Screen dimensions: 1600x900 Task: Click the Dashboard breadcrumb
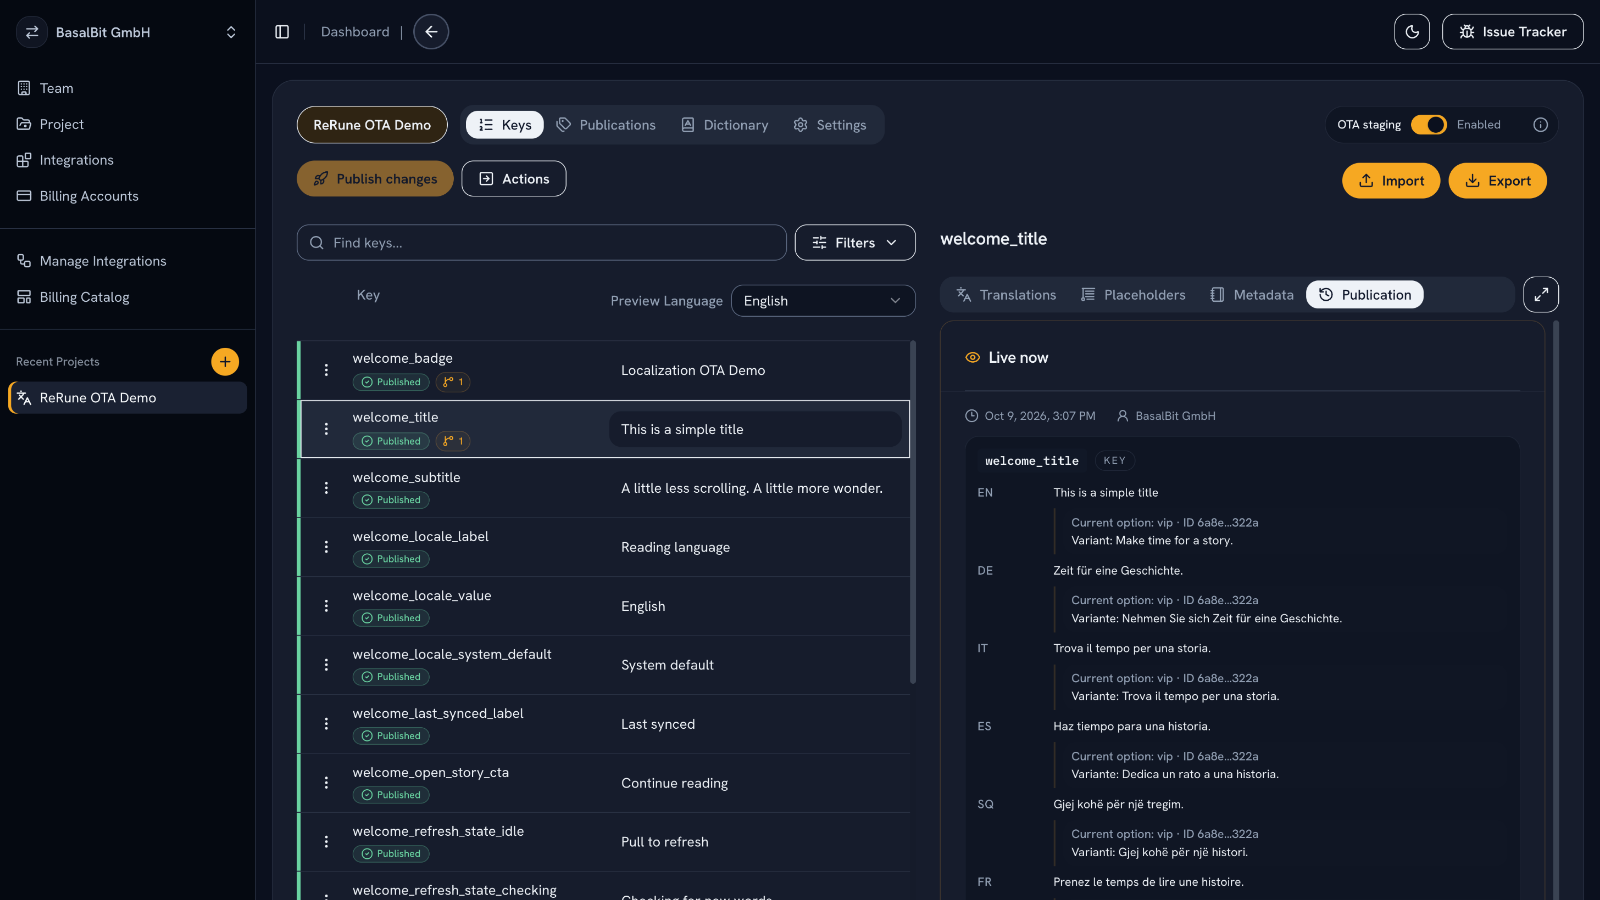[355, 32]
